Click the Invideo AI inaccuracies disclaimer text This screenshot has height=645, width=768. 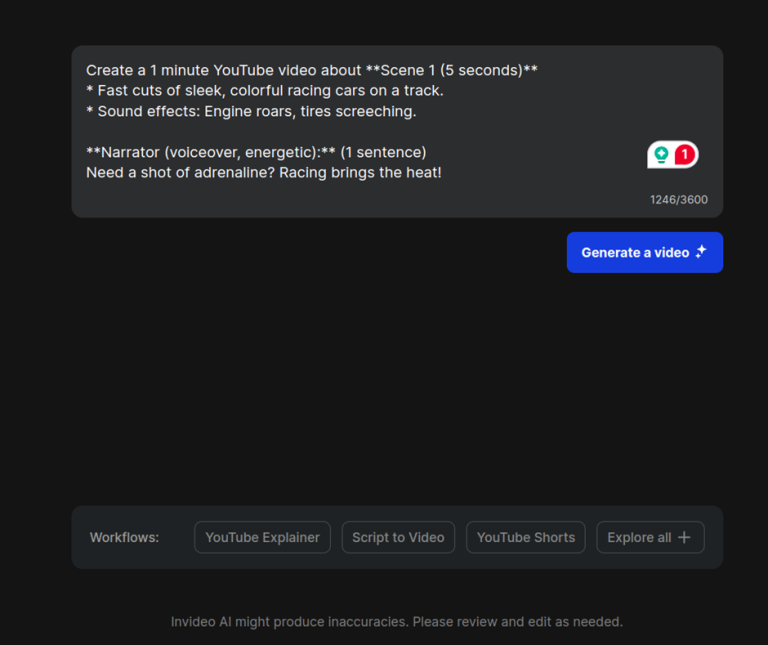click(x=396, y=621)
